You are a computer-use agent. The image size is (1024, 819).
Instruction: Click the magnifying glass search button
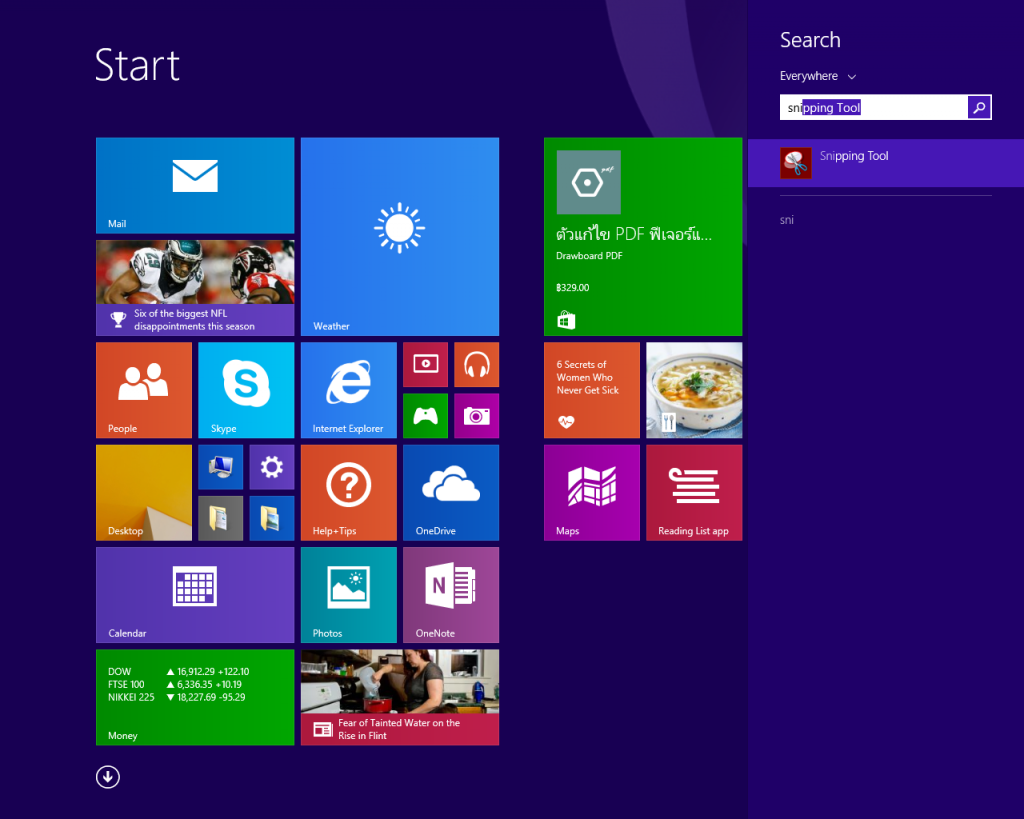[x=979, y=107]
